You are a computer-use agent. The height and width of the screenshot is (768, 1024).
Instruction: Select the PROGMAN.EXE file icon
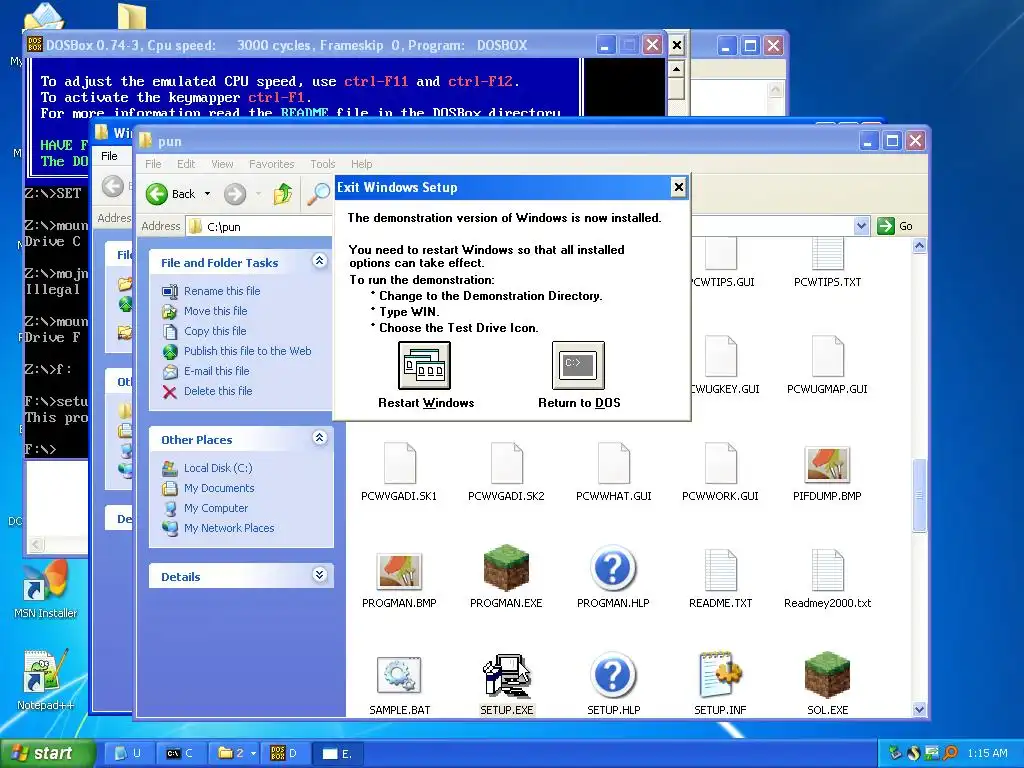[x=506, y=568]
